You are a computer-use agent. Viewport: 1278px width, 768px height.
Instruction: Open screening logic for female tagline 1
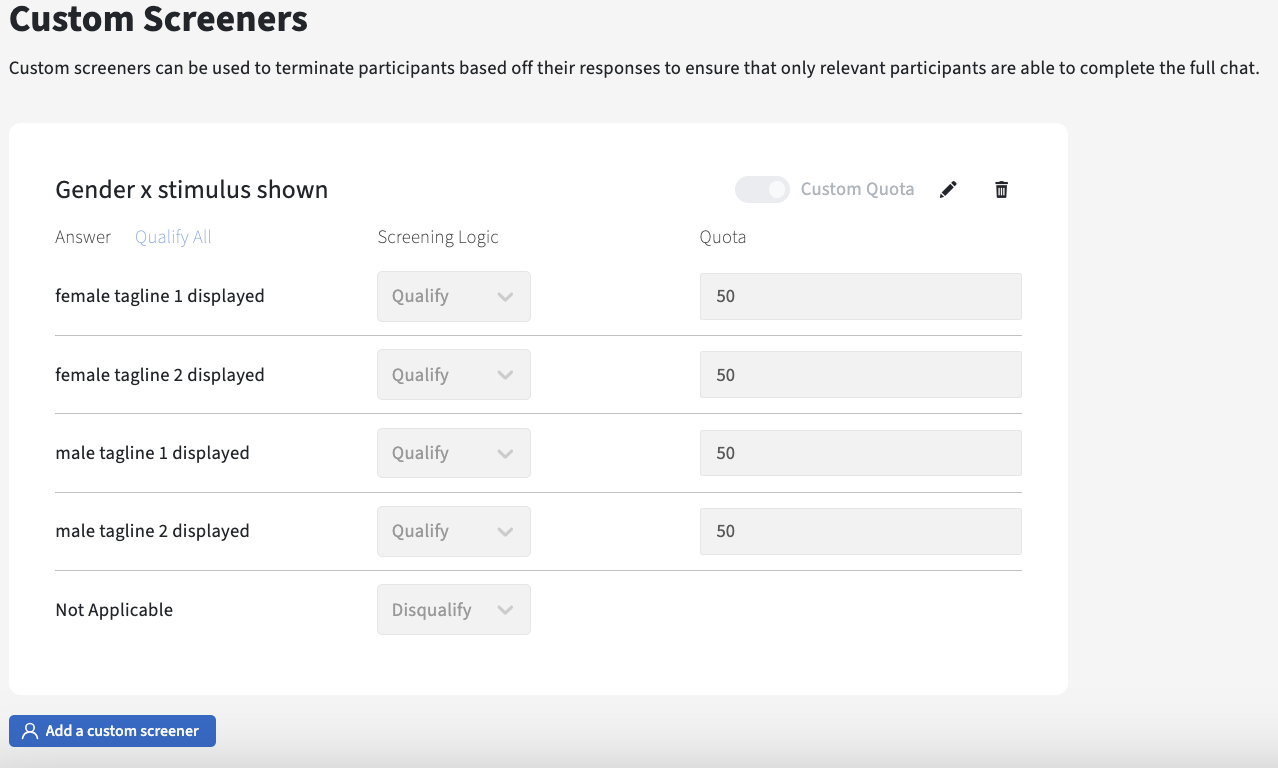coord(453,297)
